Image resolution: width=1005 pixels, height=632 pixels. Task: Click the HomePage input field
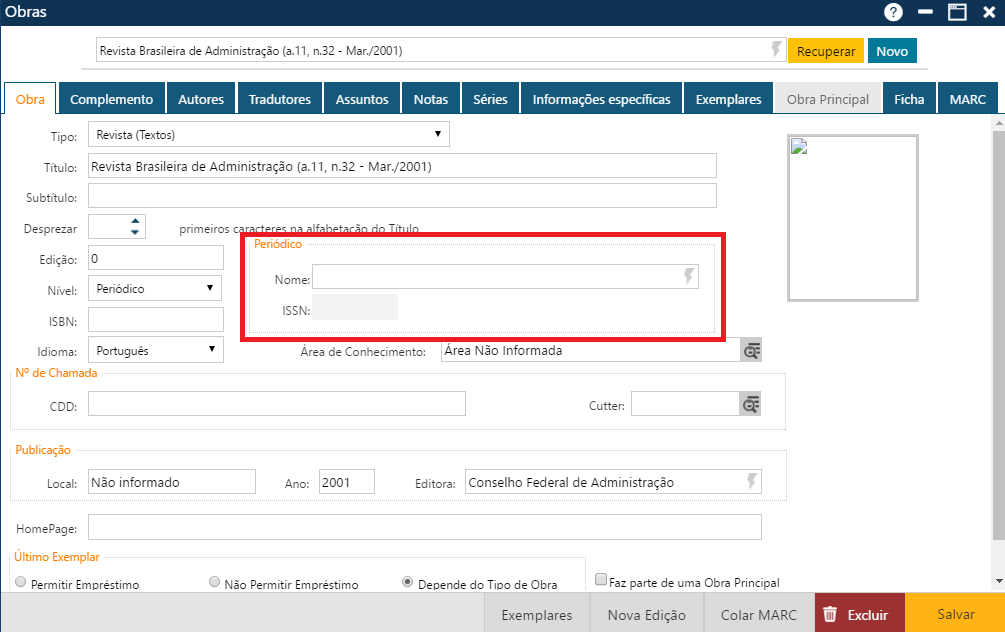click(424, 527)
